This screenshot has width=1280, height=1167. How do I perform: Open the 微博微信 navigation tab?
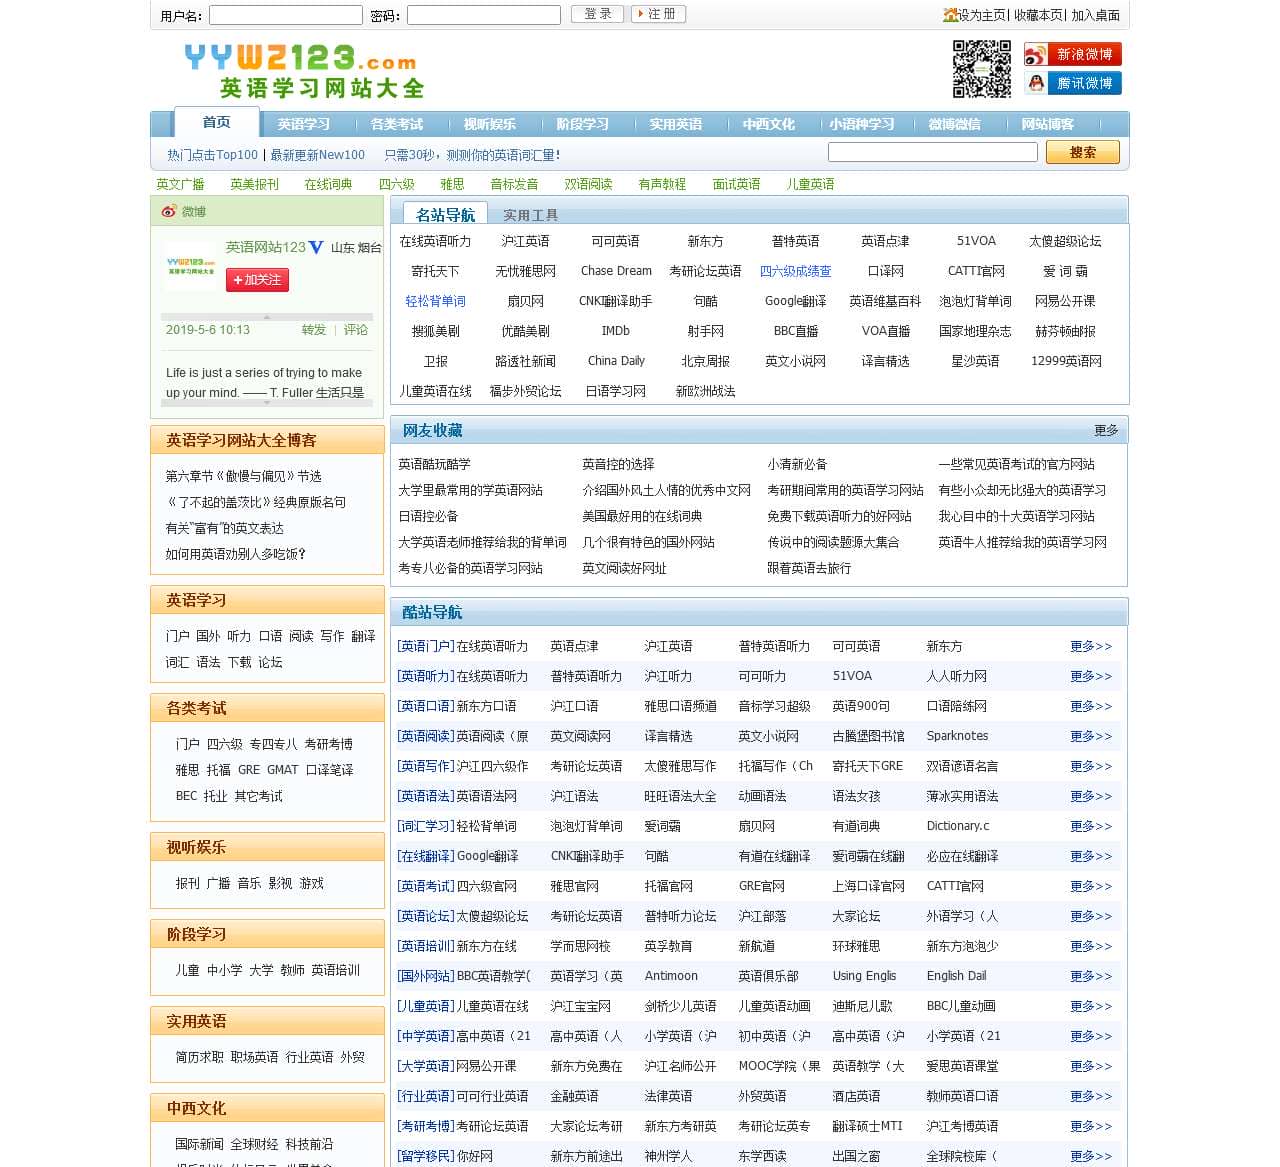click(955, 124)
